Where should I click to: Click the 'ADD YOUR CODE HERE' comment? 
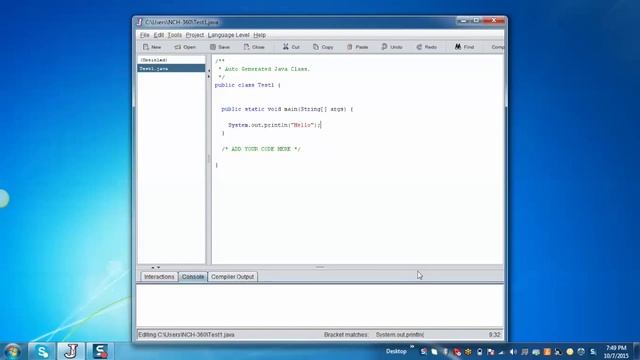tap(261, 149)
